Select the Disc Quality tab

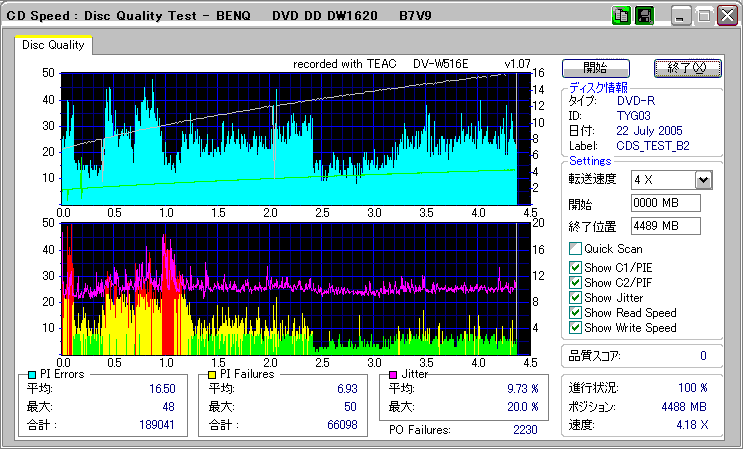click(x=53, y=45)
